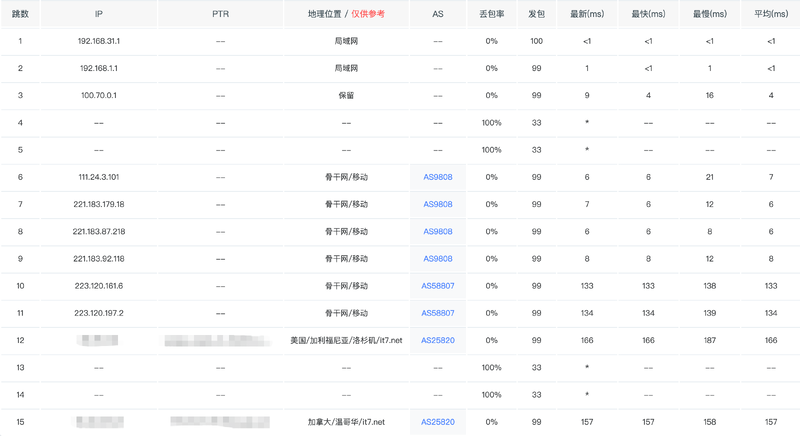This screenshot has width=800, height=436.
Task: Select the 美国/加利福尼亚/洛杉矶 location cell
Action: (346, 340)
